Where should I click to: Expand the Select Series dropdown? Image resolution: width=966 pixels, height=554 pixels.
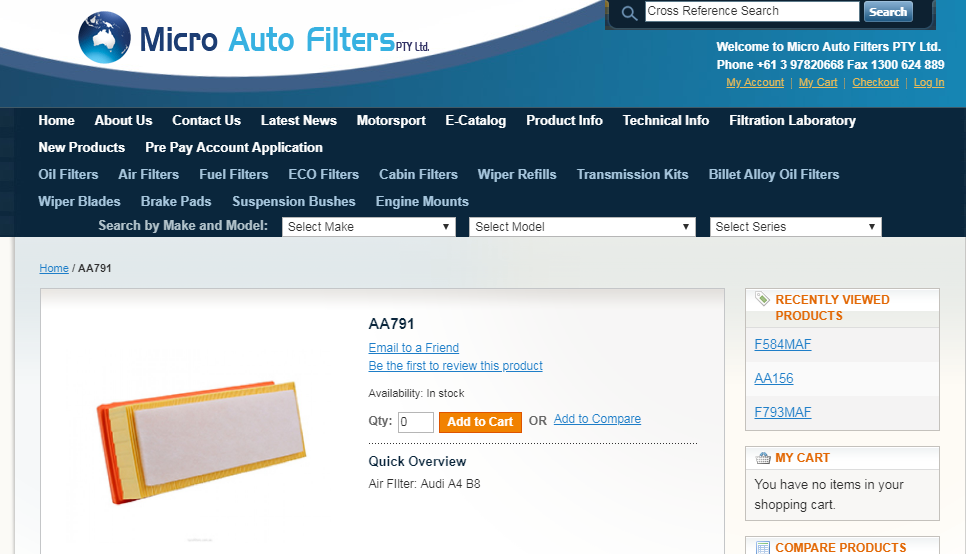795,227
